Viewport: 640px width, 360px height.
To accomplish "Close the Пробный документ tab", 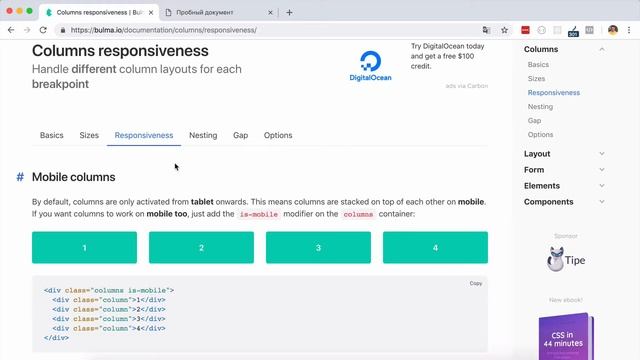I will coord(270,13).
